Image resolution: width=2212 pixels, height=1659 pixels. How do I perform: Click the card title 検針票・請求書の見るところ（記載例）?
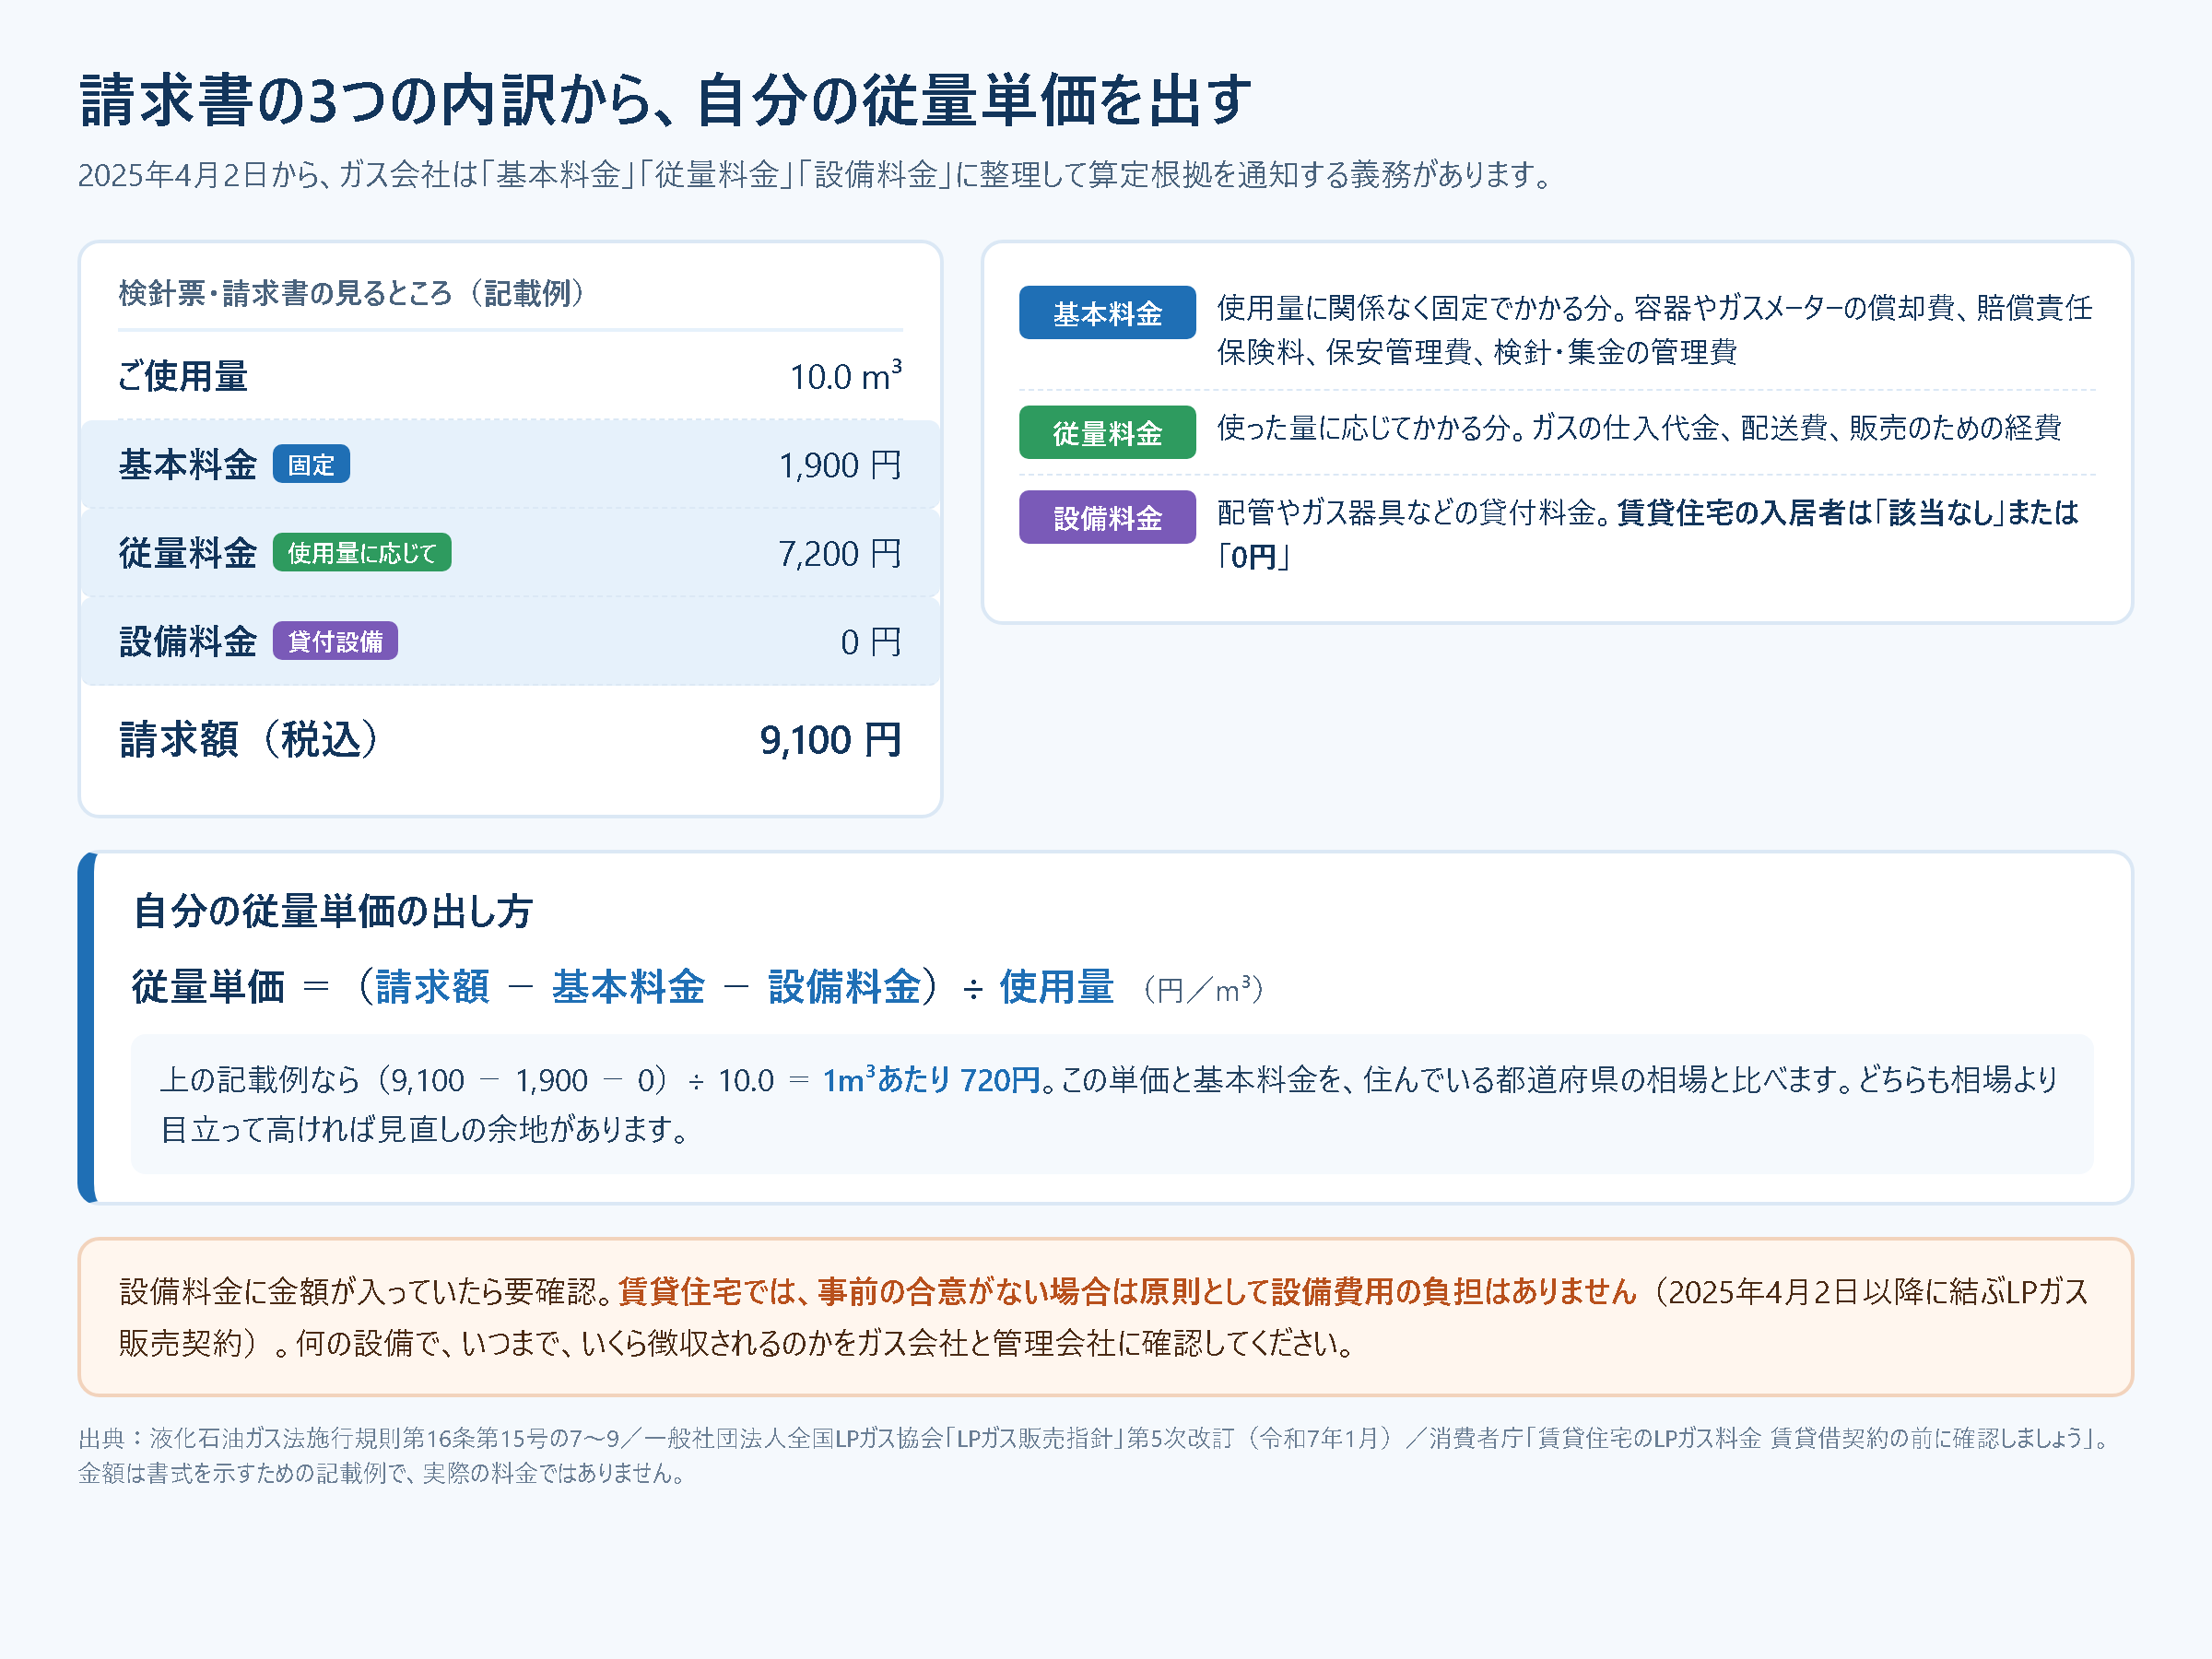click(352, 293)
